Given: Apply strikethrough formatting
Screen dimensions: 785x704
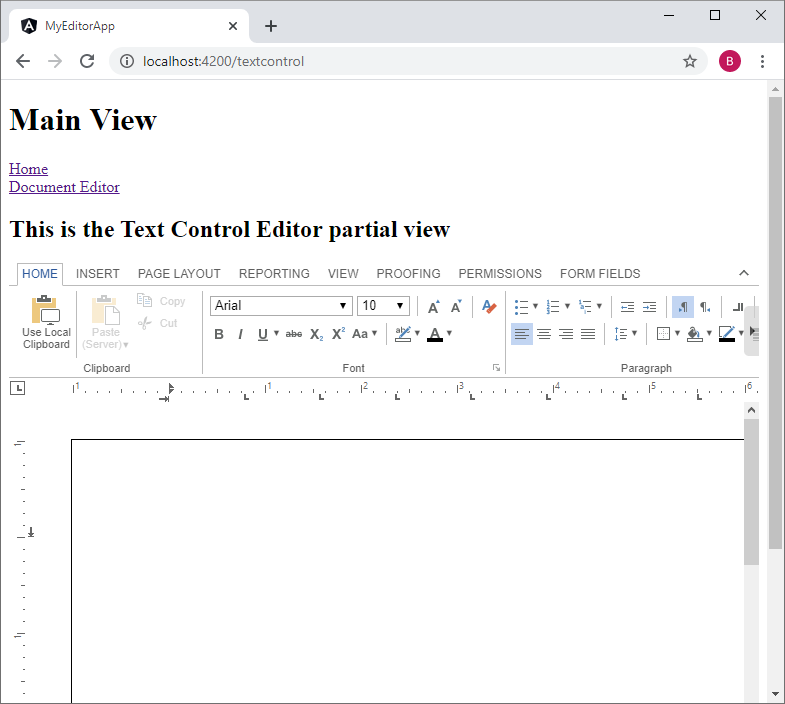Looking at the screenshot, I should pyautogui.click(x=294, y=334).
